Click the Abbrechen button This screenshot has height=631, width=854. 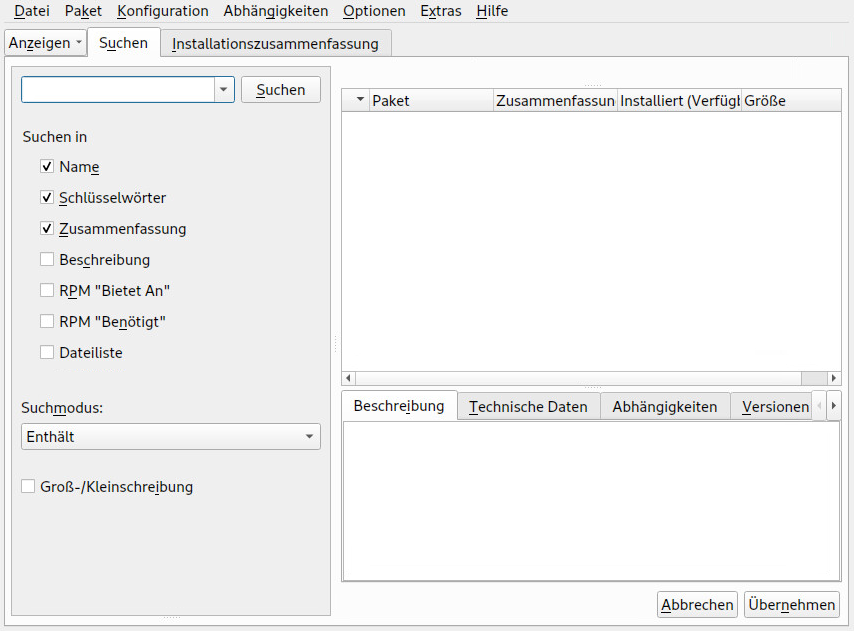pos(697,605)
